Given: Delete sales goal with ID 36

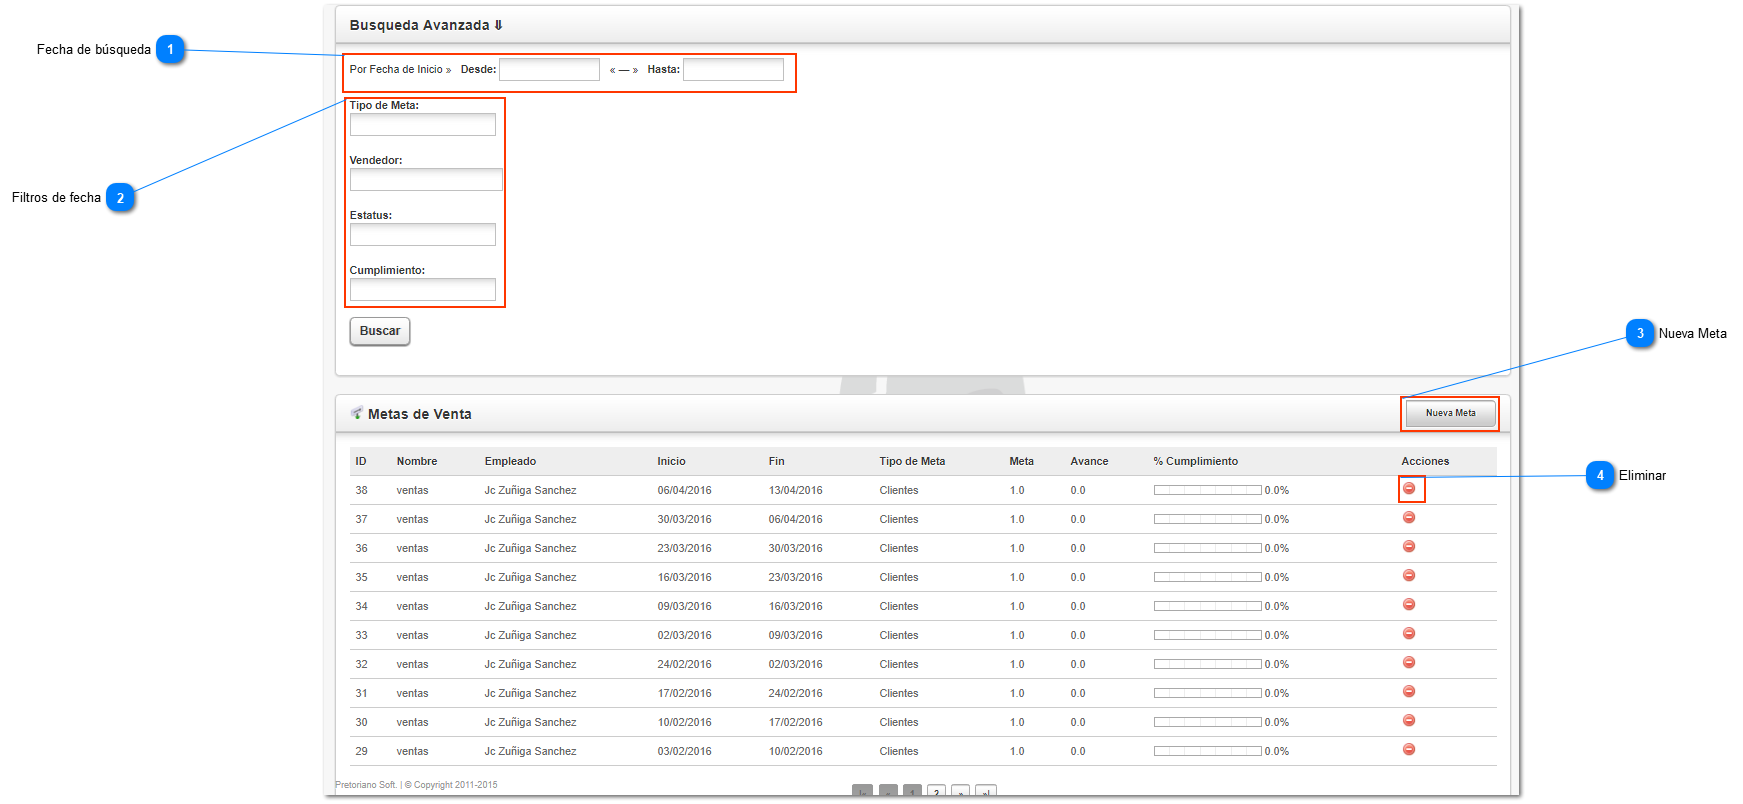Looking at the screenshot, I should coord(1409,546).
